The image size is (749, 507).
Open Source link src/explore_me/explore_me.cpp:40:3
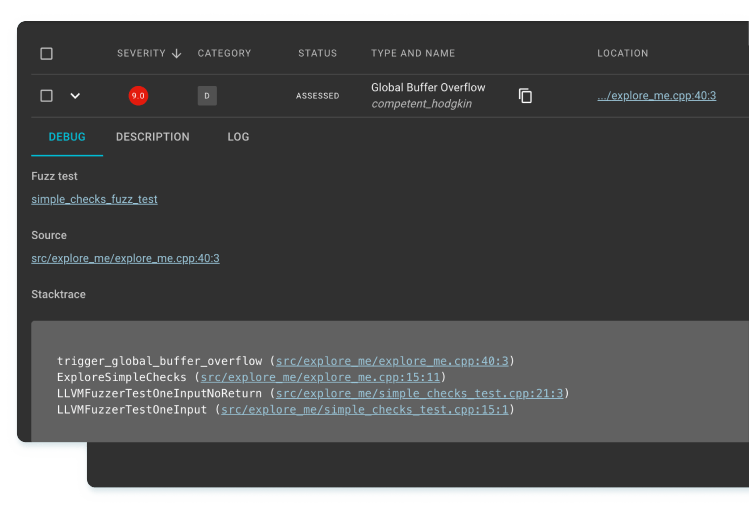(x=125, y=258)
